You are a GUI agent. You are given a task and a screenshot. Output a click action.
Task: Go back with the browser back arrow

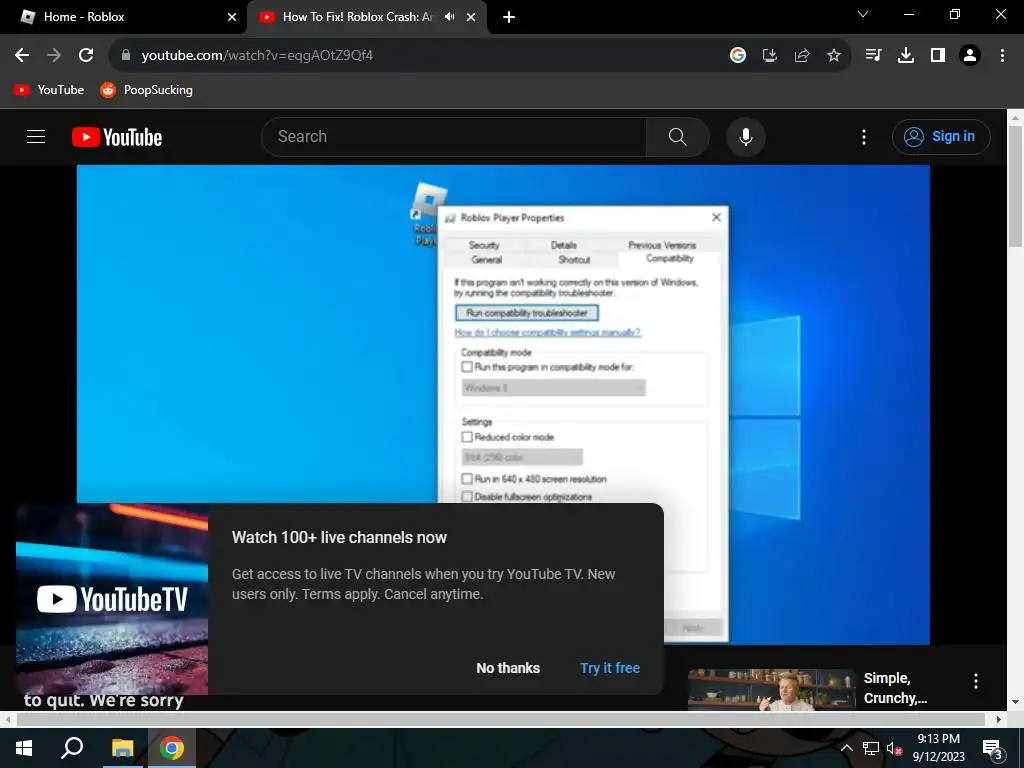(22, 56)
